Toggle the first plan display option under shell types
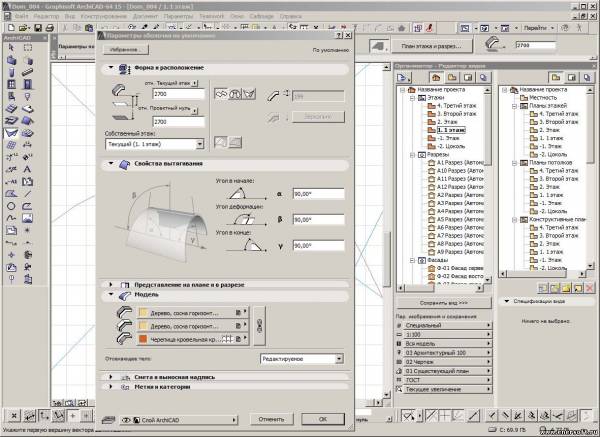Screen dimensions: 600x437 221,142
